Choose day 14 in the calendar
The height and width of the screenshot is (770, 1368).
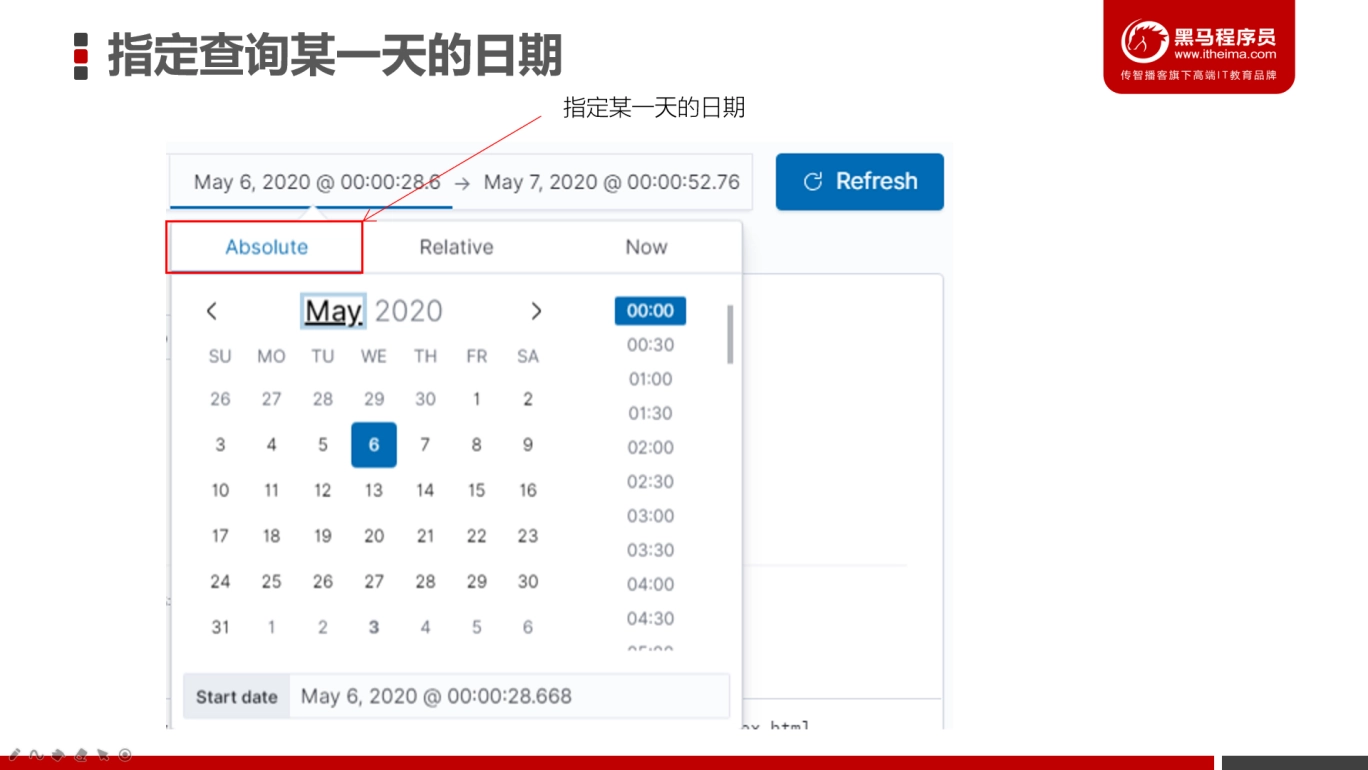coord(425,490)
